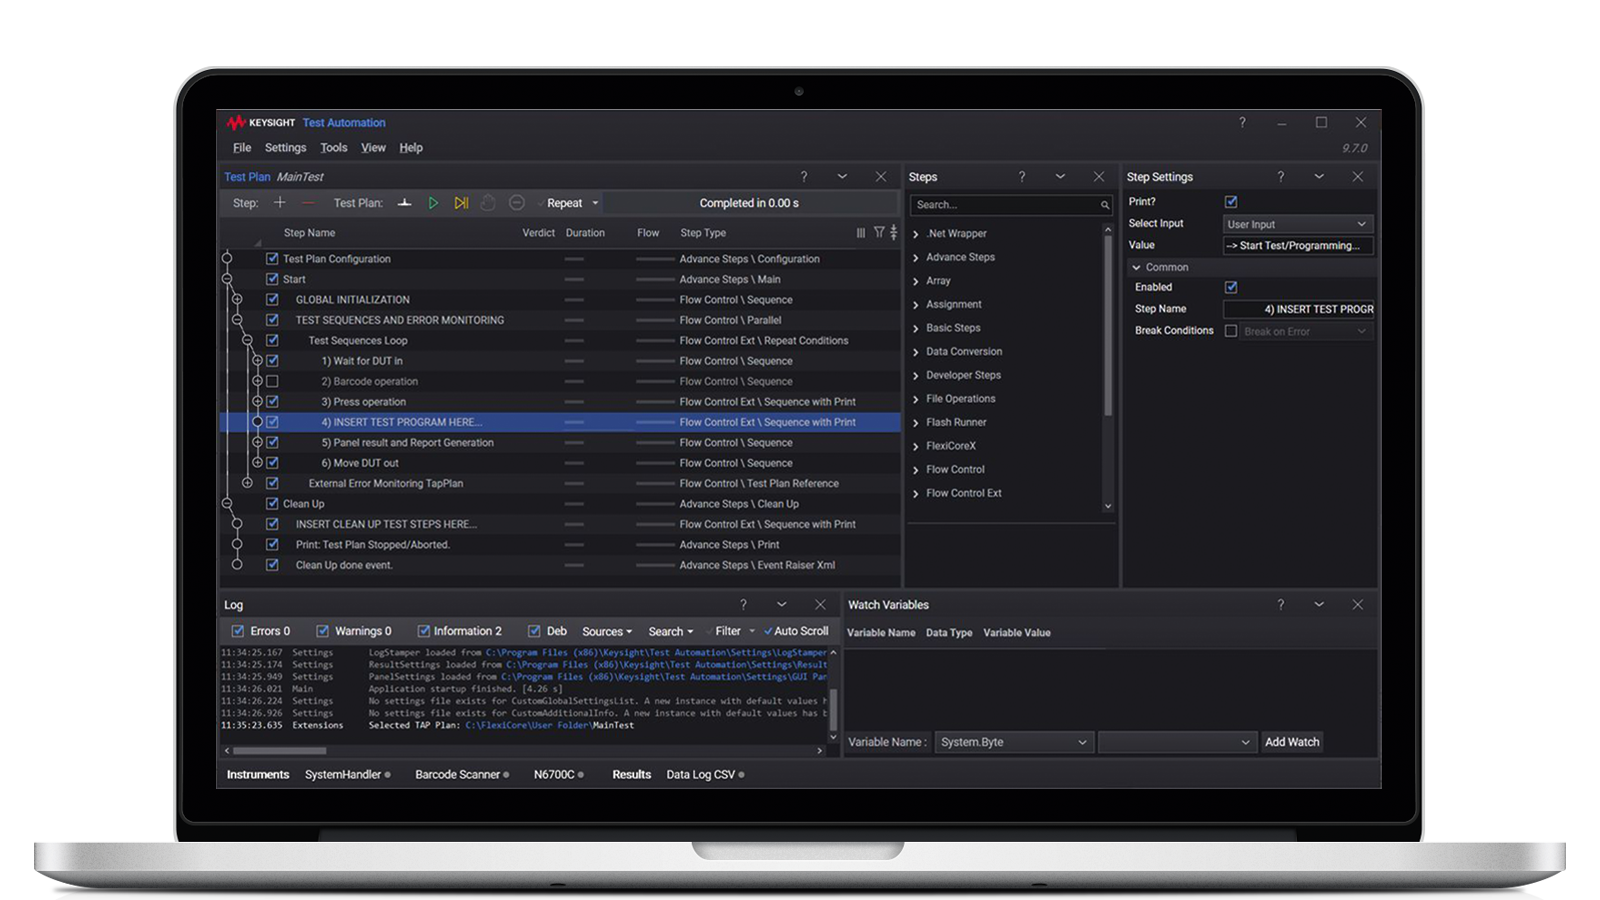The height and width of the screenshot is (900, 1600).
Task: Open the Settings menu
Action: coord(285,148)
